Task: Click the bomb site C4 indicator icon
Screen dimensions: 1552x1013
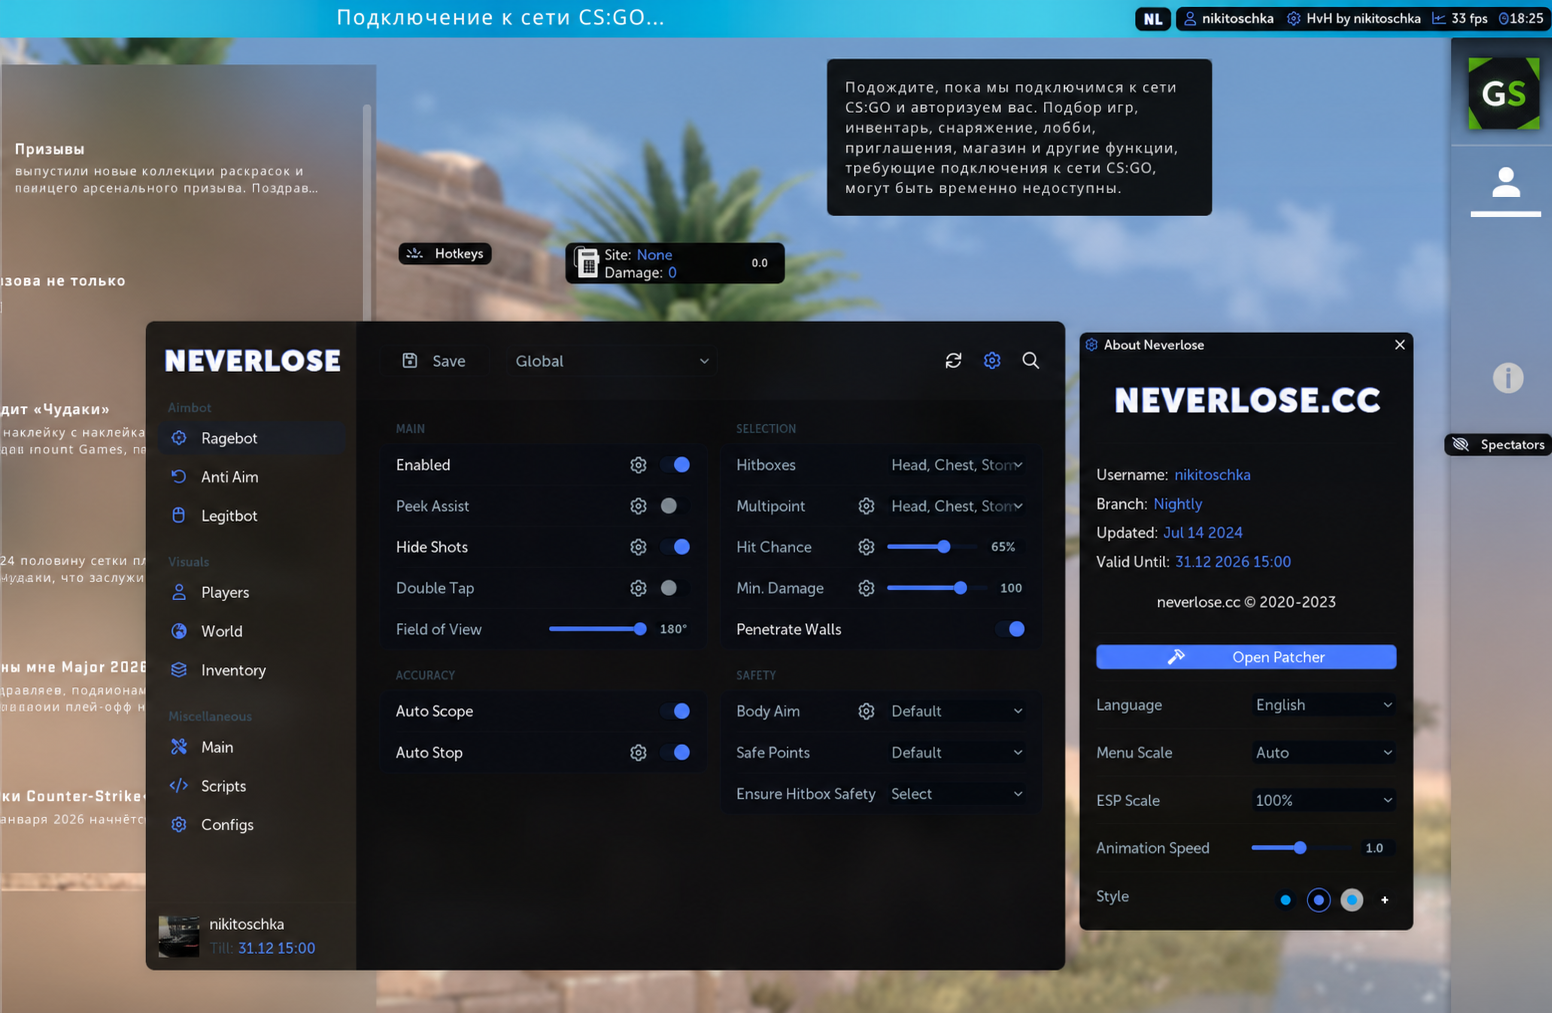Action: point(587,263)
